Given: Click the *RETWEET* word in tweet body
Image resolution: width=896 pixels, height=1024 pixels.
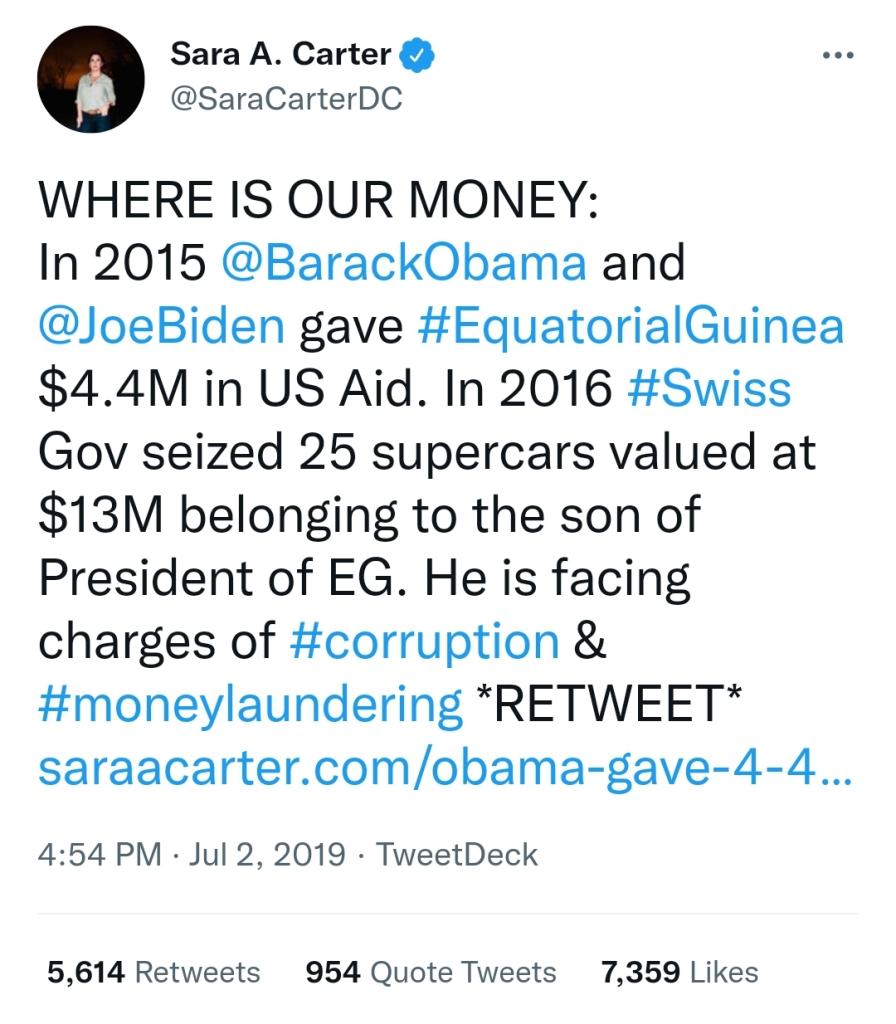Looking at the screenshot, I should click(x=607, y=704).
